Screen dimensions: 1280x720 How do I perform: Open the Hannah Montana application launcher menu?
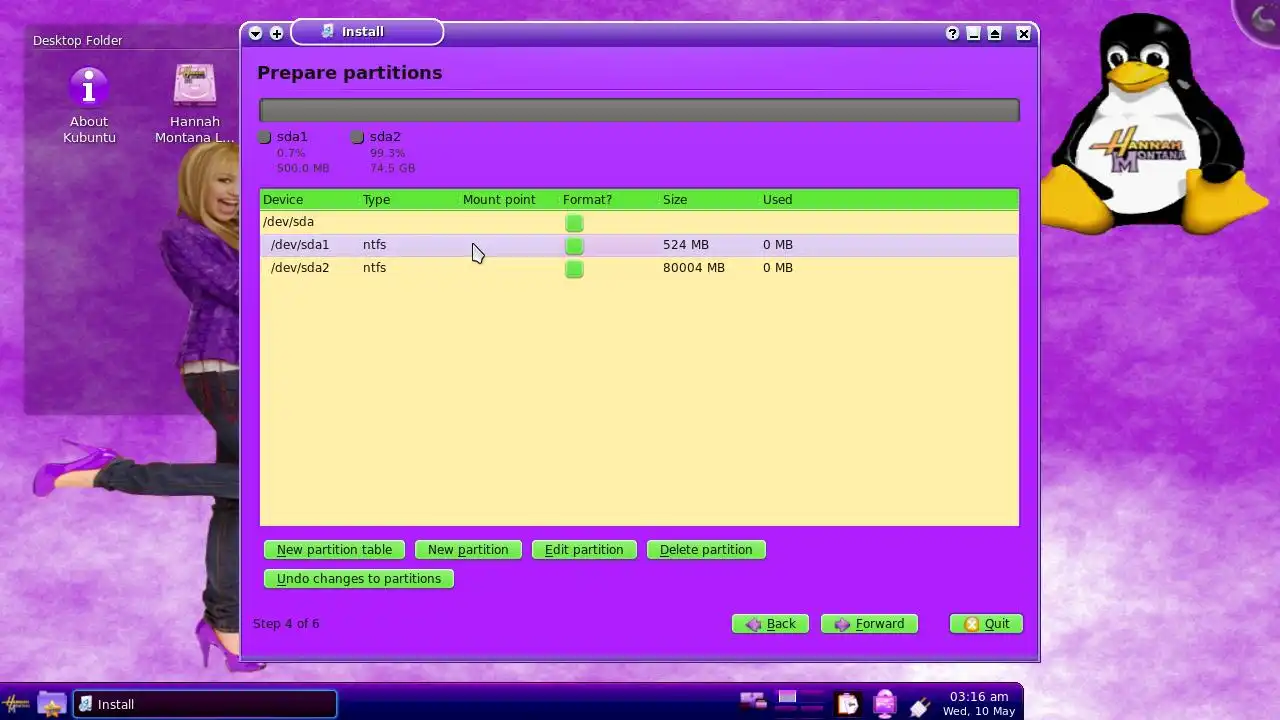(x=17, y=704)
